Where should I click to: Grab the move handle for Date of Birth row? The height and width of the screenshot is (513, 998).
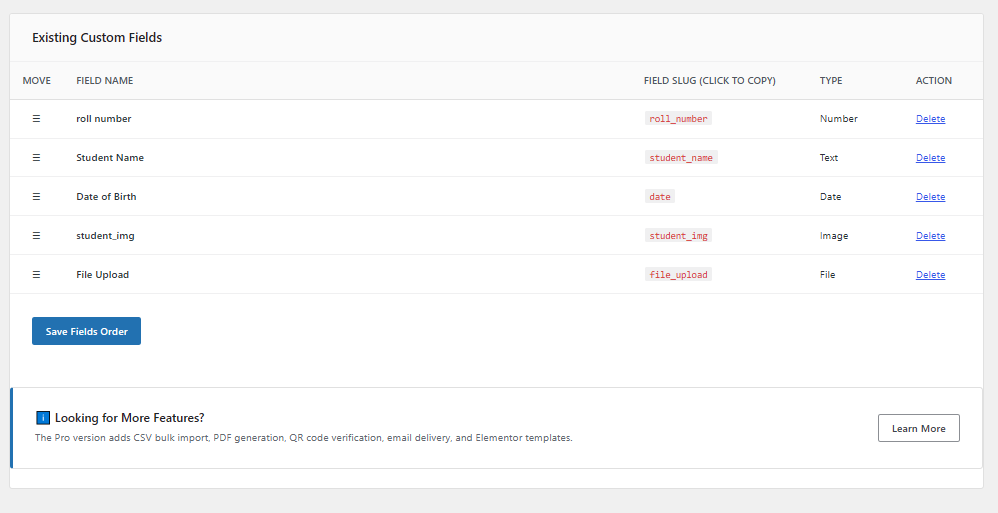click(x=36, y=197)
